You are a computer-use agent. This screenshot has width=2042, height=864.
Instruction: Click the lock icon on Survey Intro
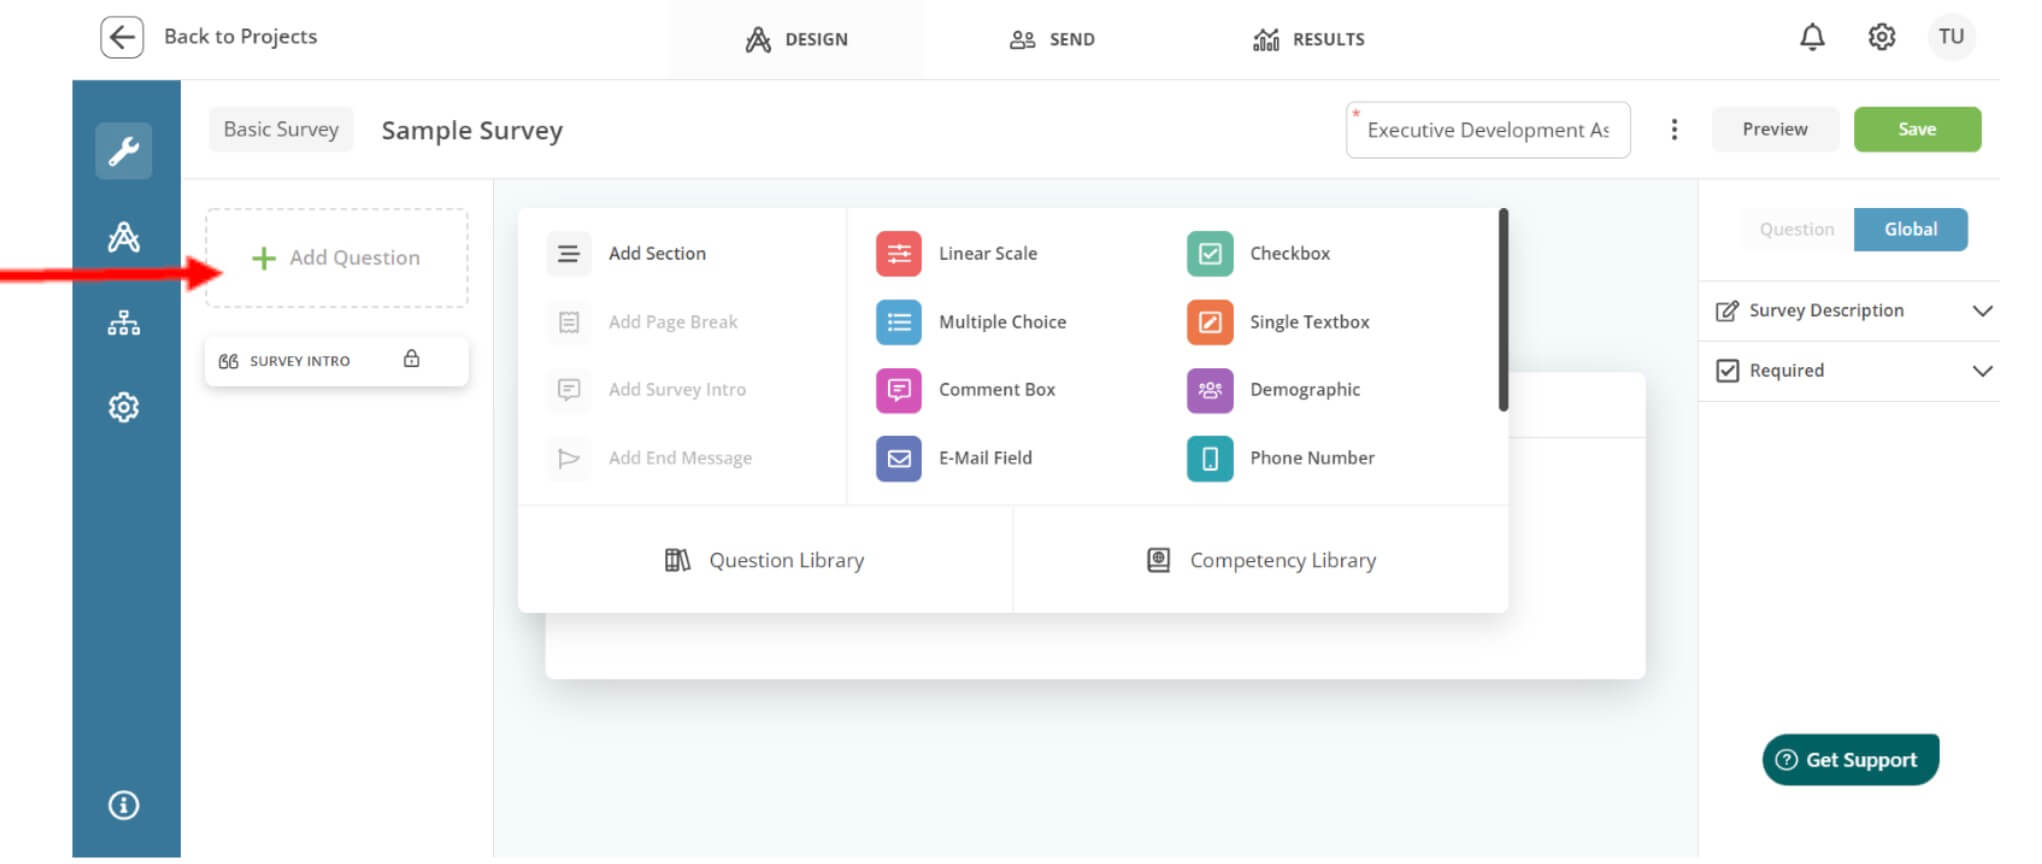point(411,359)
